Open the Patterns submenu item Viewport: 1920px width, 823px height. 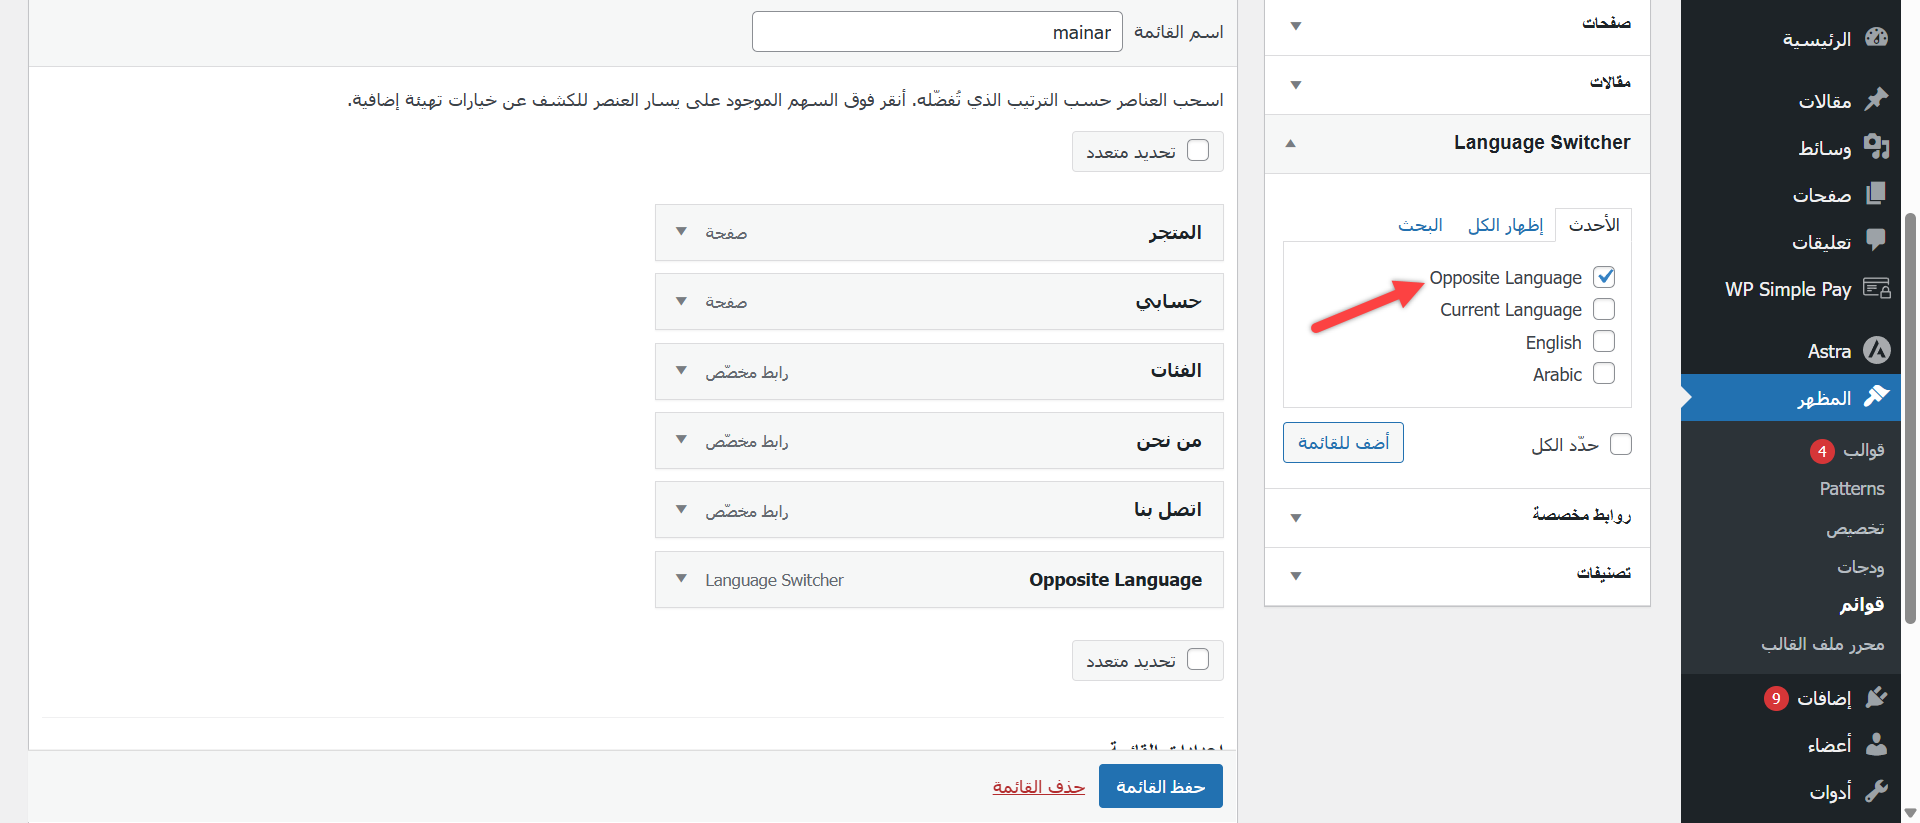pyautogui.click(x=1852, y=489)
